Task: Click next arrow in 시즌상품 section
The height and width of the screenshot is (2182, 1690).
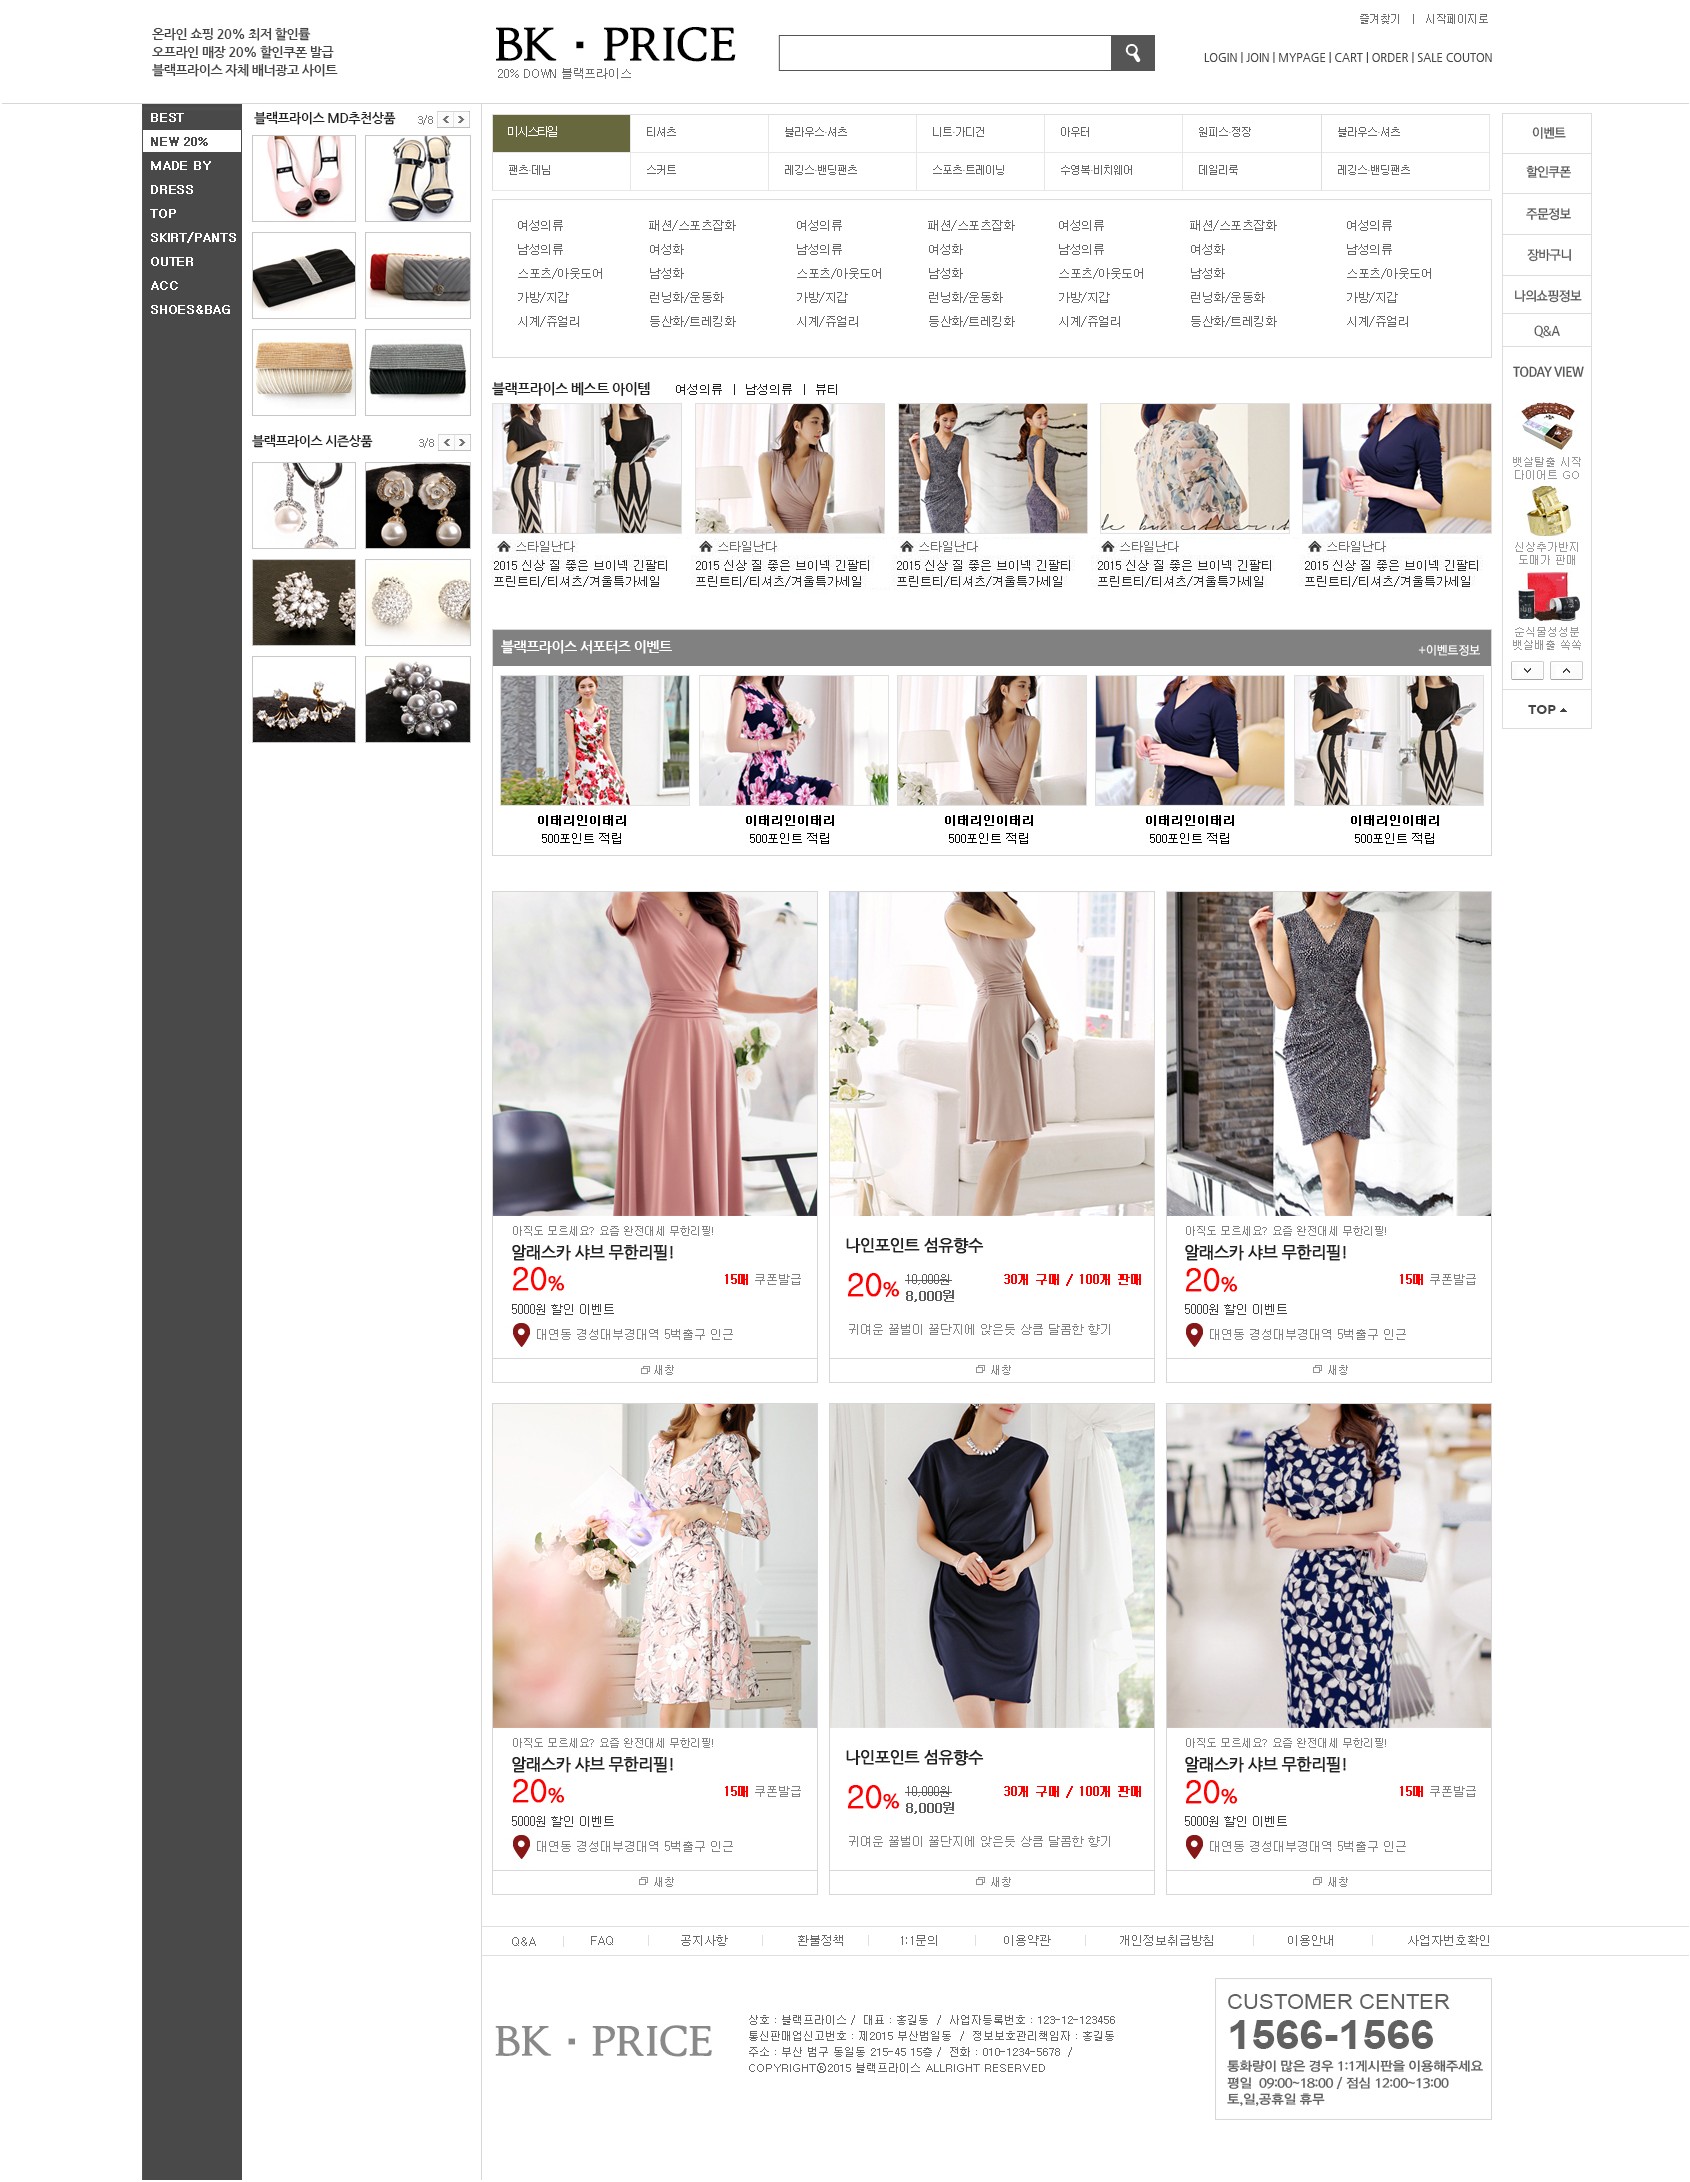Action: (x=461, y=442)
